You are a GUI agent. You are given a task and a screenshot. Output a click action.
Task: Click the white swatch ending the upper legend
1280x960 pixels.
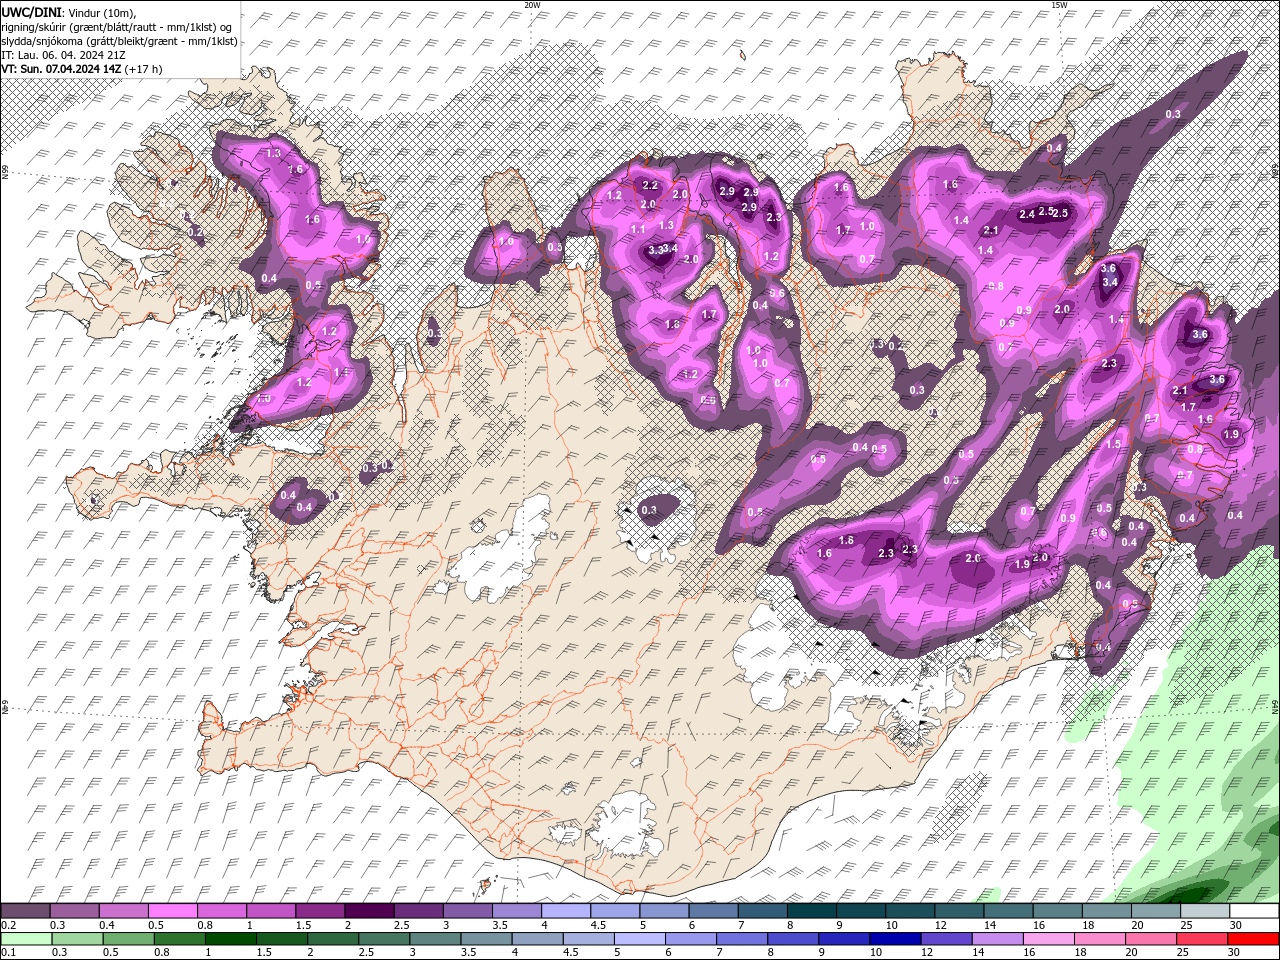[x=1254, y=911]
